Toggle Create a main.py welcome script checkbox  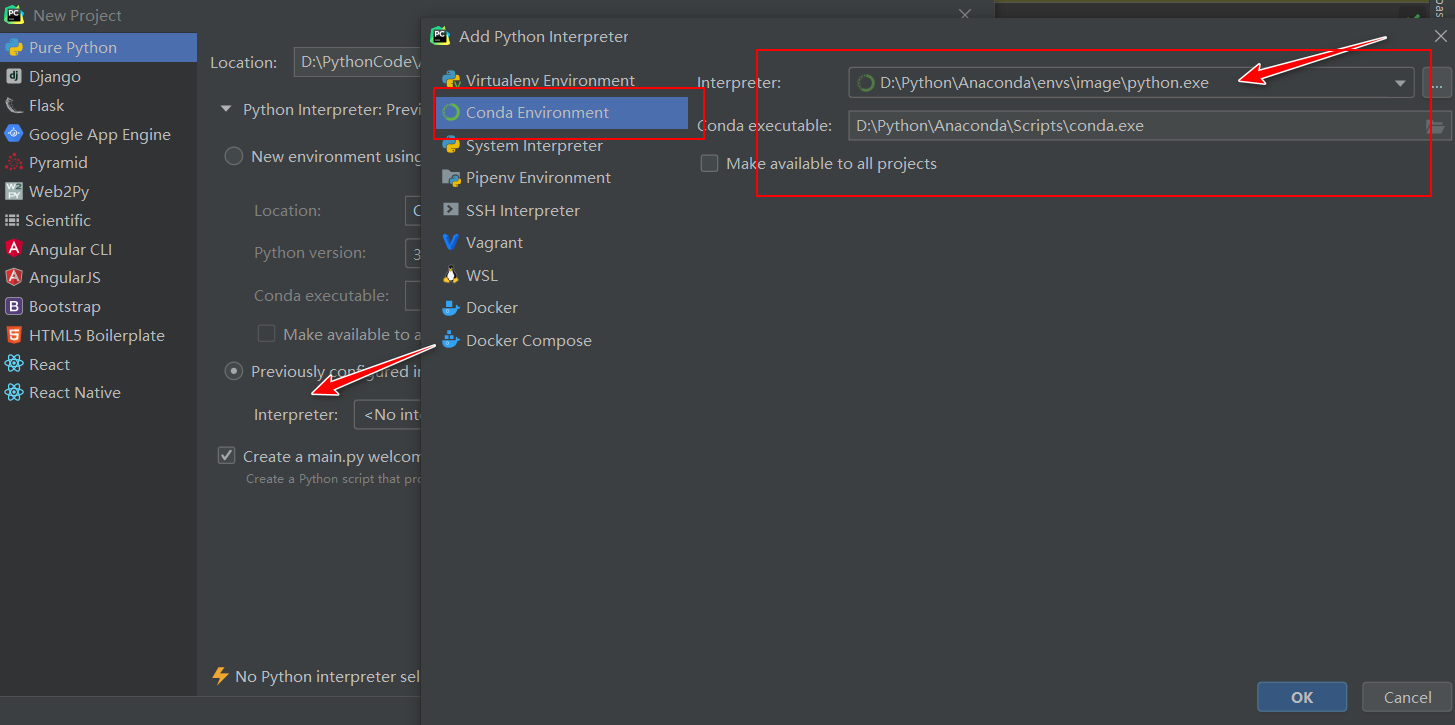click(227, 456)
